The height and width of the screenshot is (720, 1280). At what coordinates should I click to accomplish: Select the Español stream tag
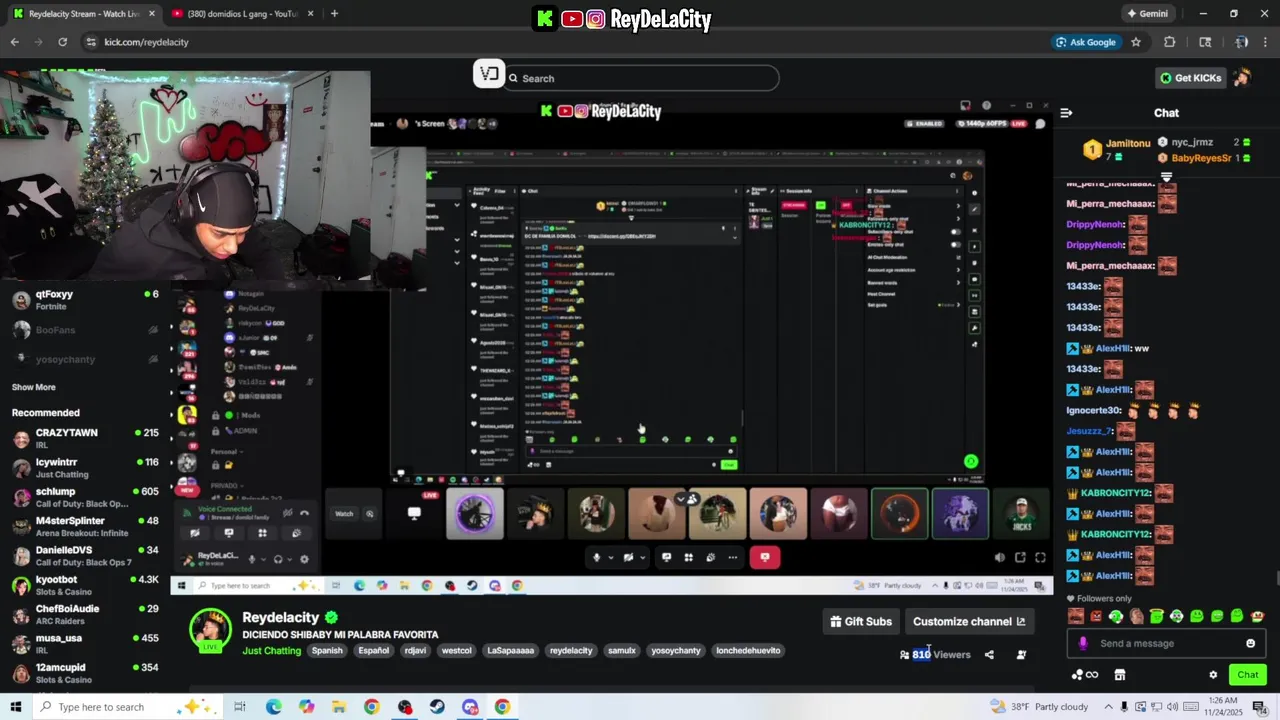point(374,650)
